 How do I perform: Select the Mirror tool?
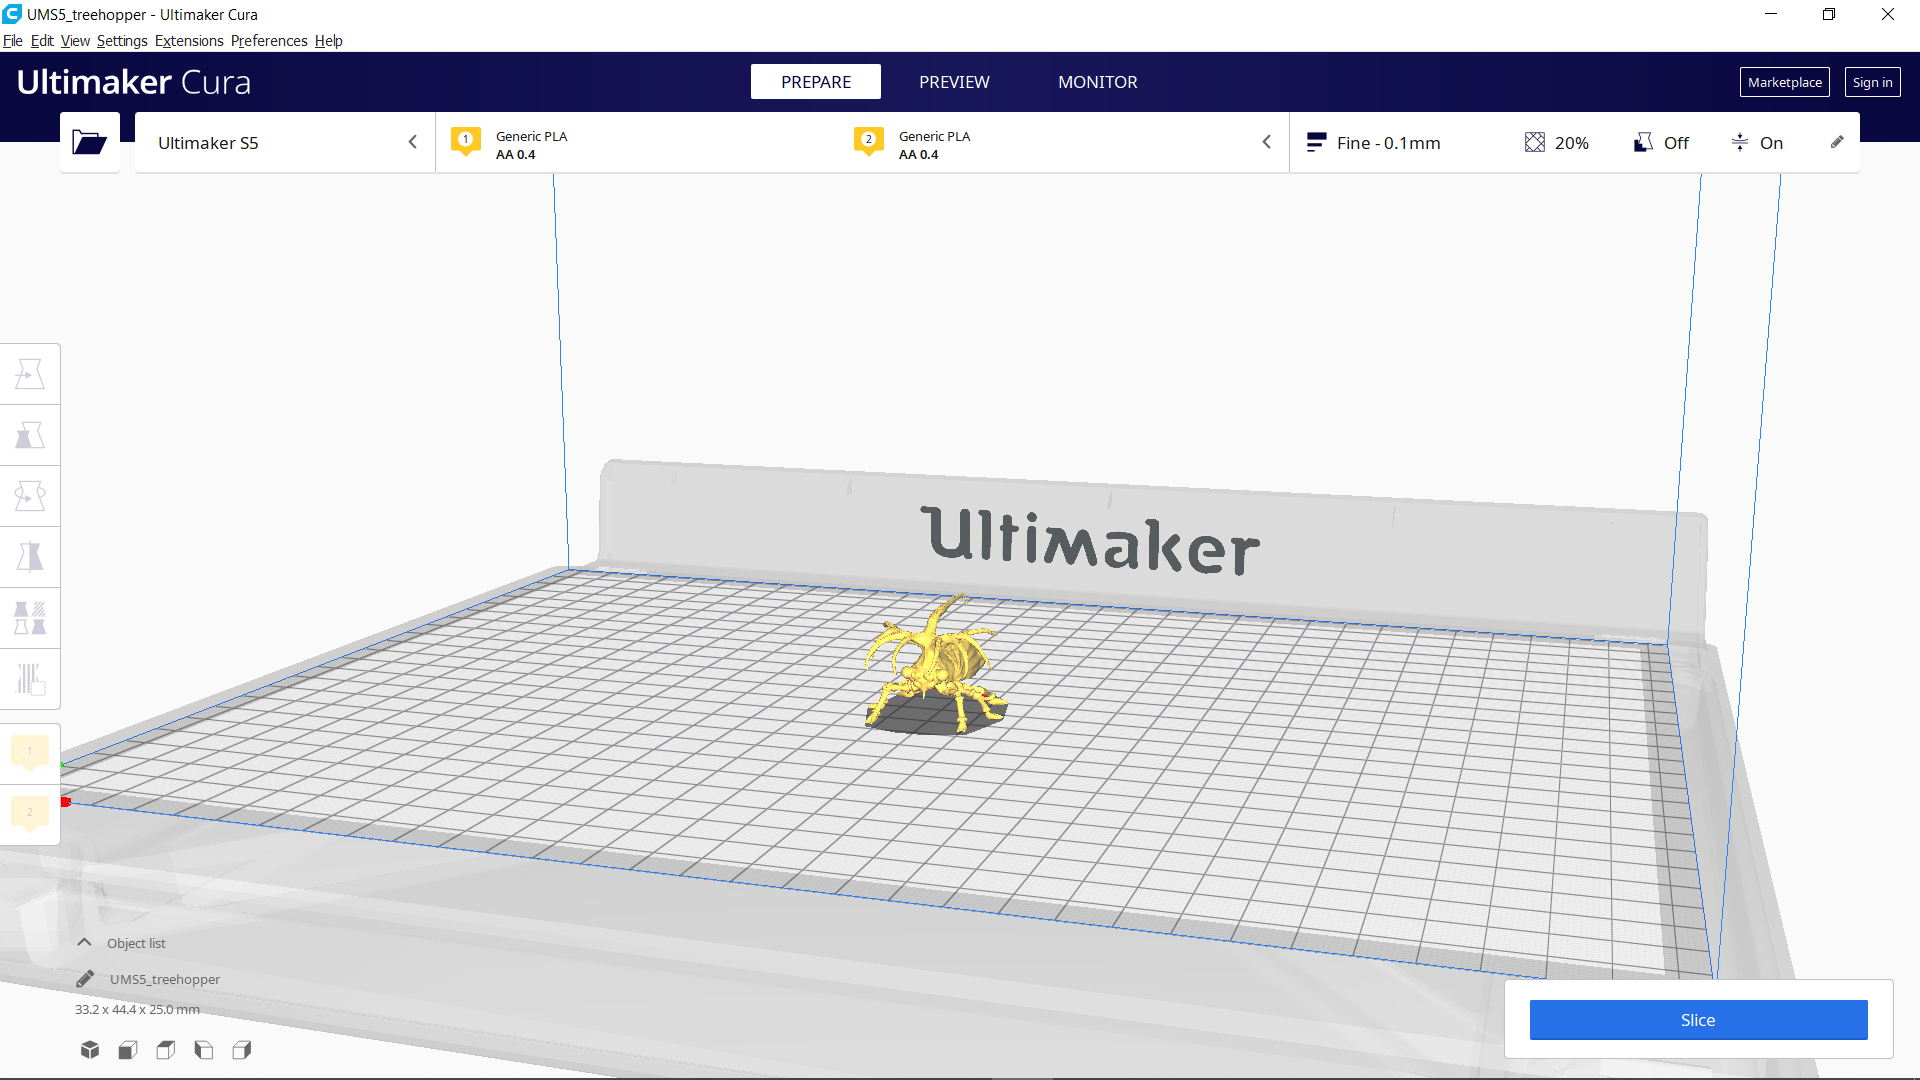30,557
